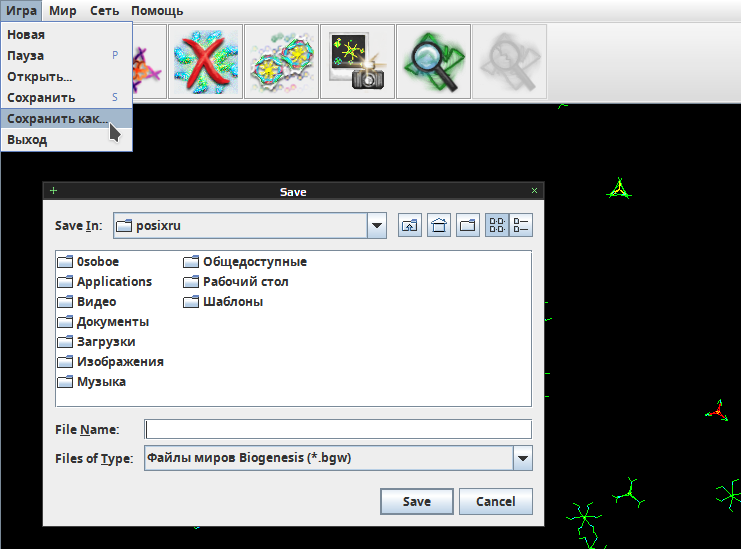Select the Документы folder
Viewport: 741px width, 549px height.
click(103, 322)
